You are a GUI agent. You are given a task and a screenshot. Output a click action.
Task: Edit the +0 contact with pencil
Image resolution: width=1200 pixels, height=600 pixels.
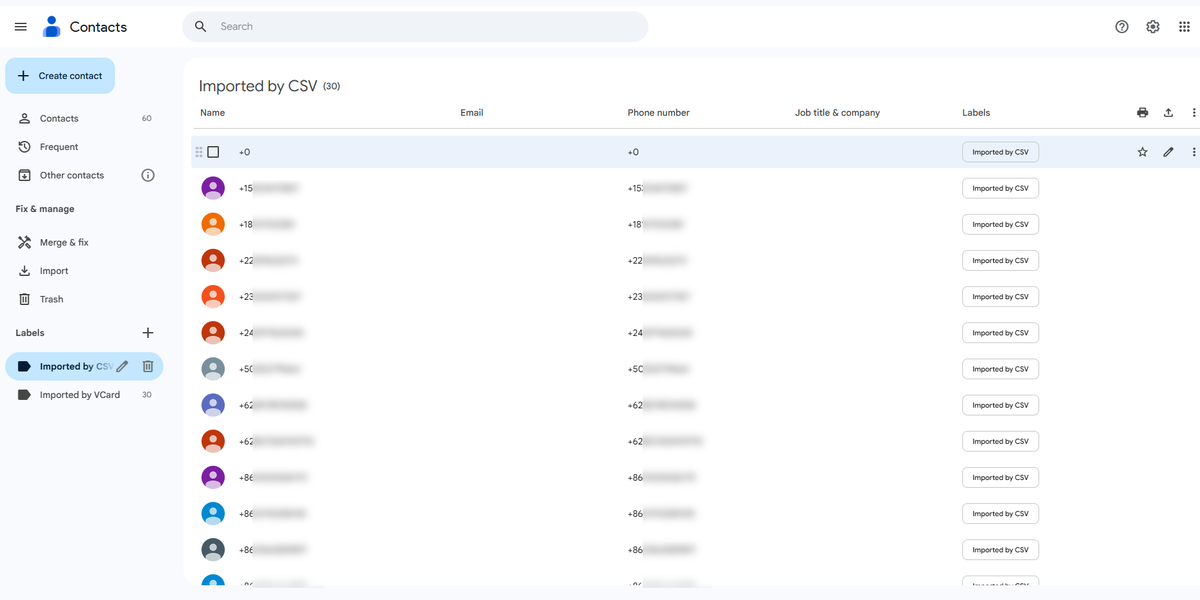(x=1168, y=152)
